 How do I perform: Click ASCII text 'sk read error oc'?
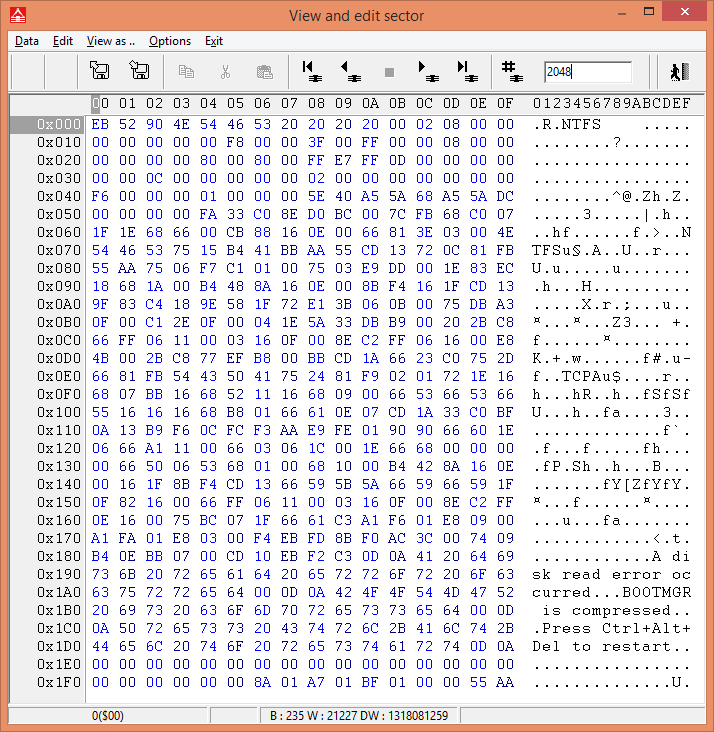tap(611, 574)
